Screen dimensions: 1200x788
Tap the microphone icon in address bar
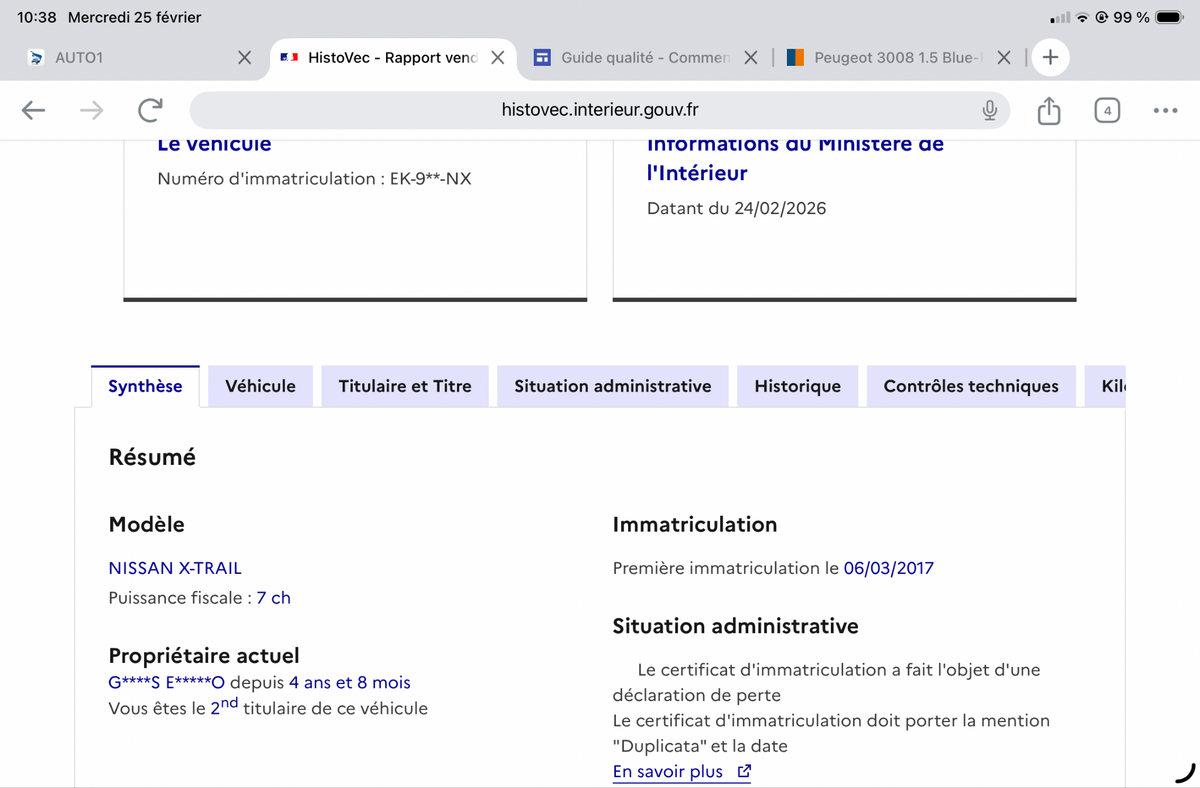click(990, 110)
